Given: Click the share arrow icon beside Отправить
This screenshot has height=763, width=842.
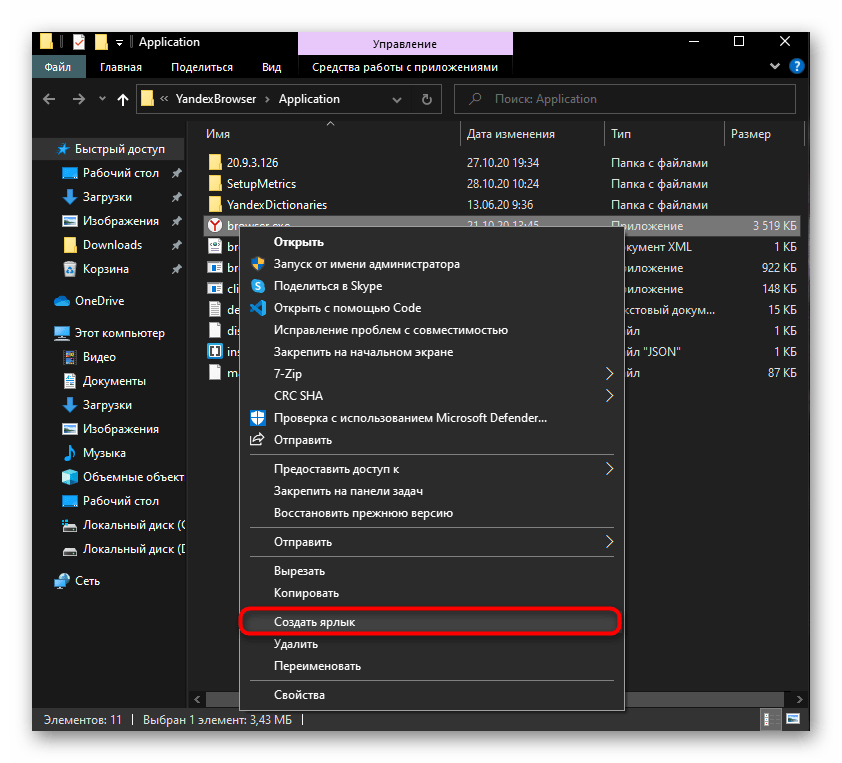Looking at the screenshot, I should point(257,439).
